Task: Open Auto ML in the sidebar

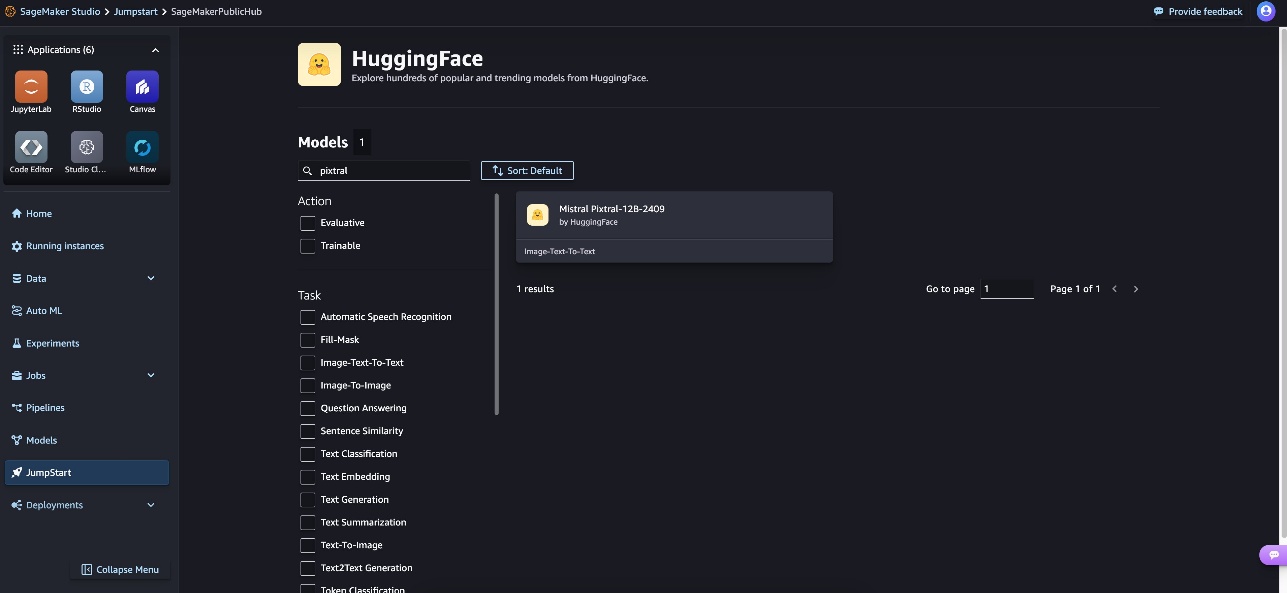Action: pos(87,311)
